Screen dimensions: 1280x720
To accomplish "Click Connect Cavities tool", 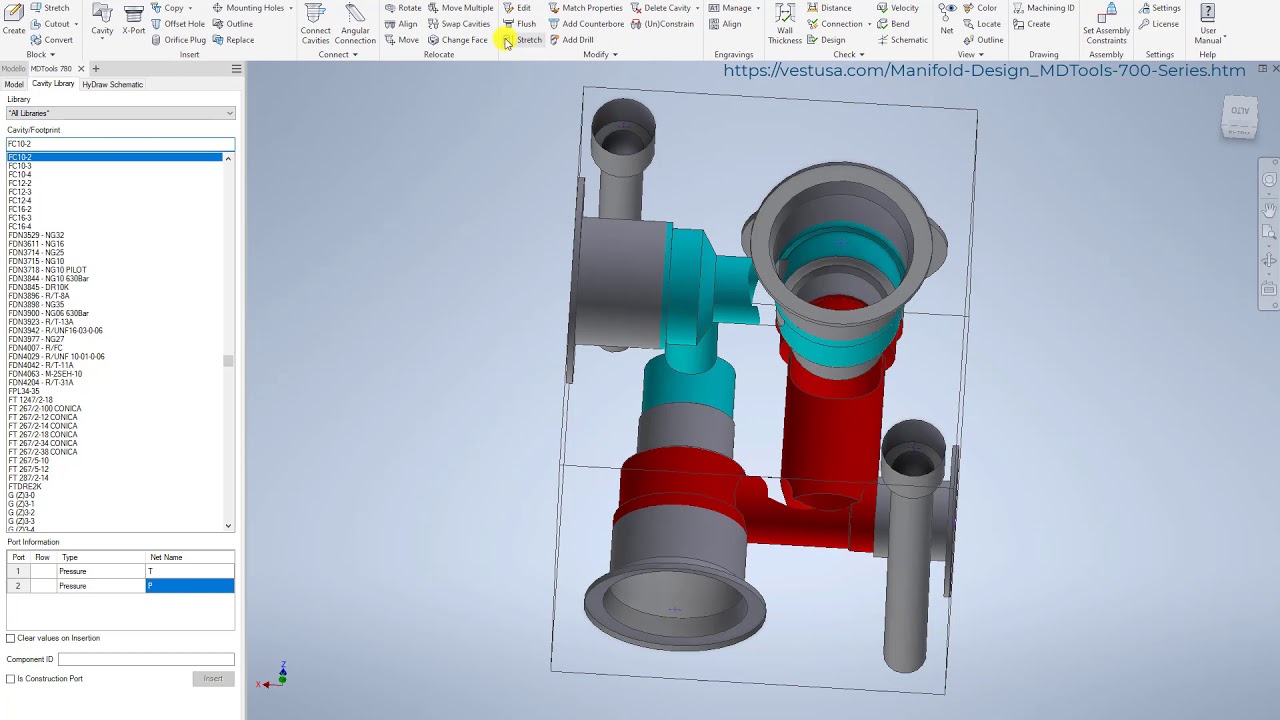I will pos(315,24).
